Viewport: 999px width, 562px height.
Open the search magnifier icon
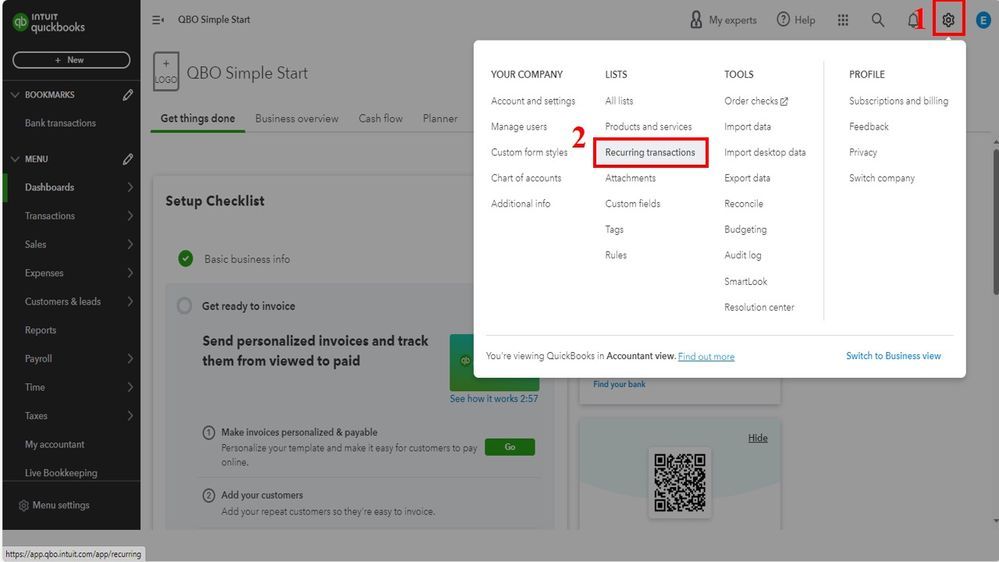point(878,20)
